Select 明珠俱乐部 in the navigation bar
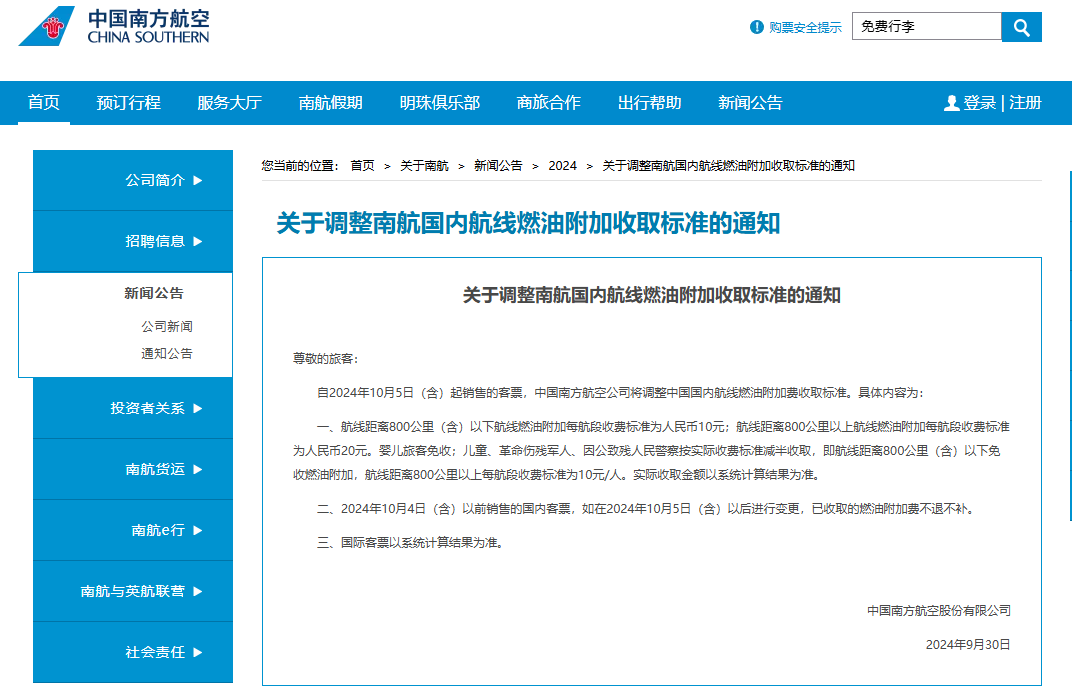1072x691 pixels. (x=439, y=103)
